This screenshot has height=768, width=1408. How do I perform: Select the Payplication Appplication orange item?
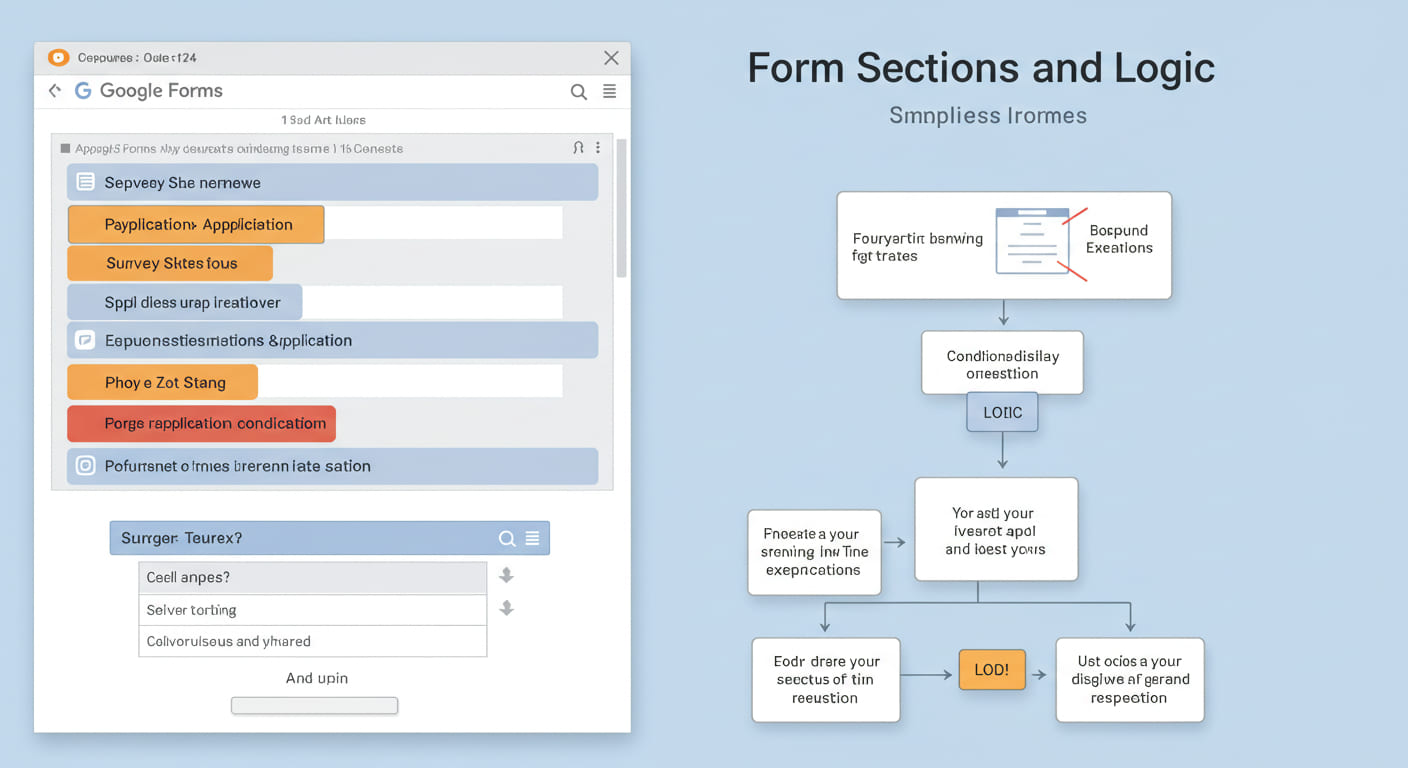pyautogui.click(x=196, y=225)
